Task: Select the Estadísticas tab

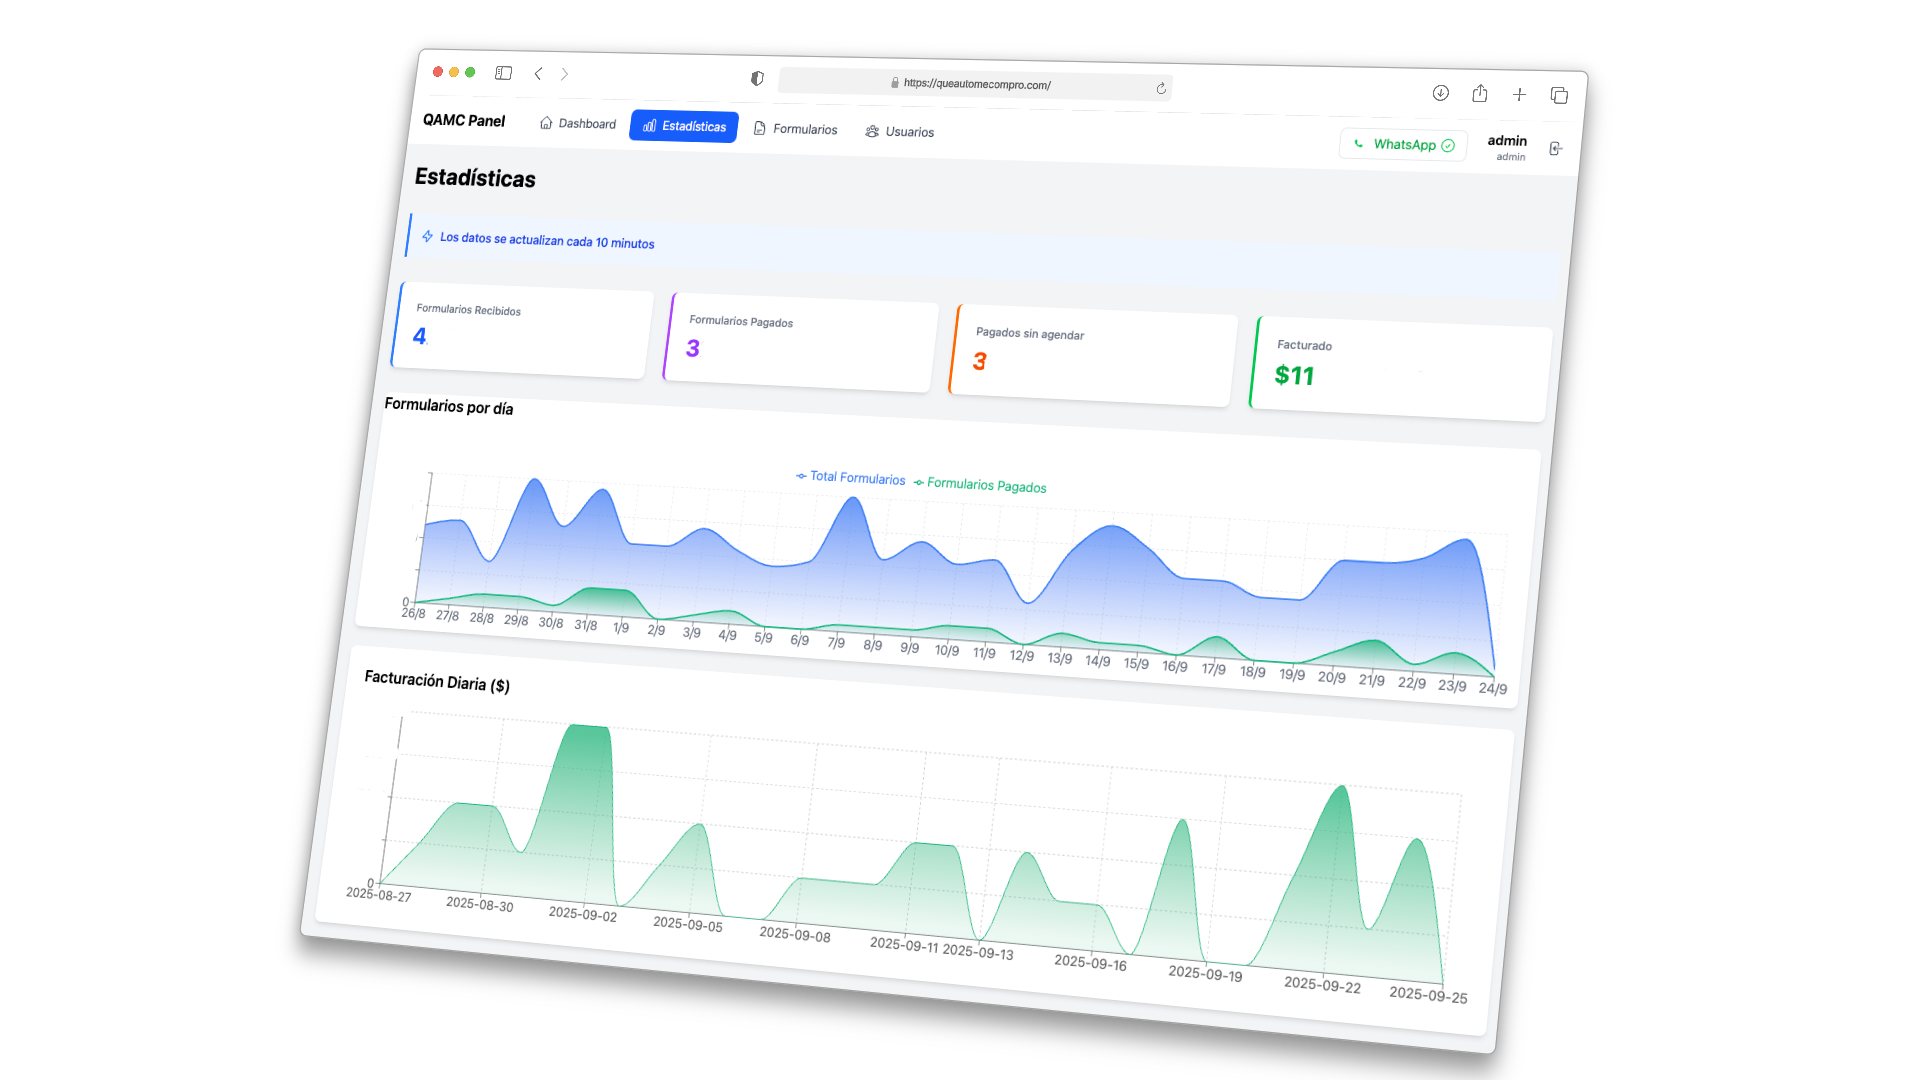Action: coord(685,126)
